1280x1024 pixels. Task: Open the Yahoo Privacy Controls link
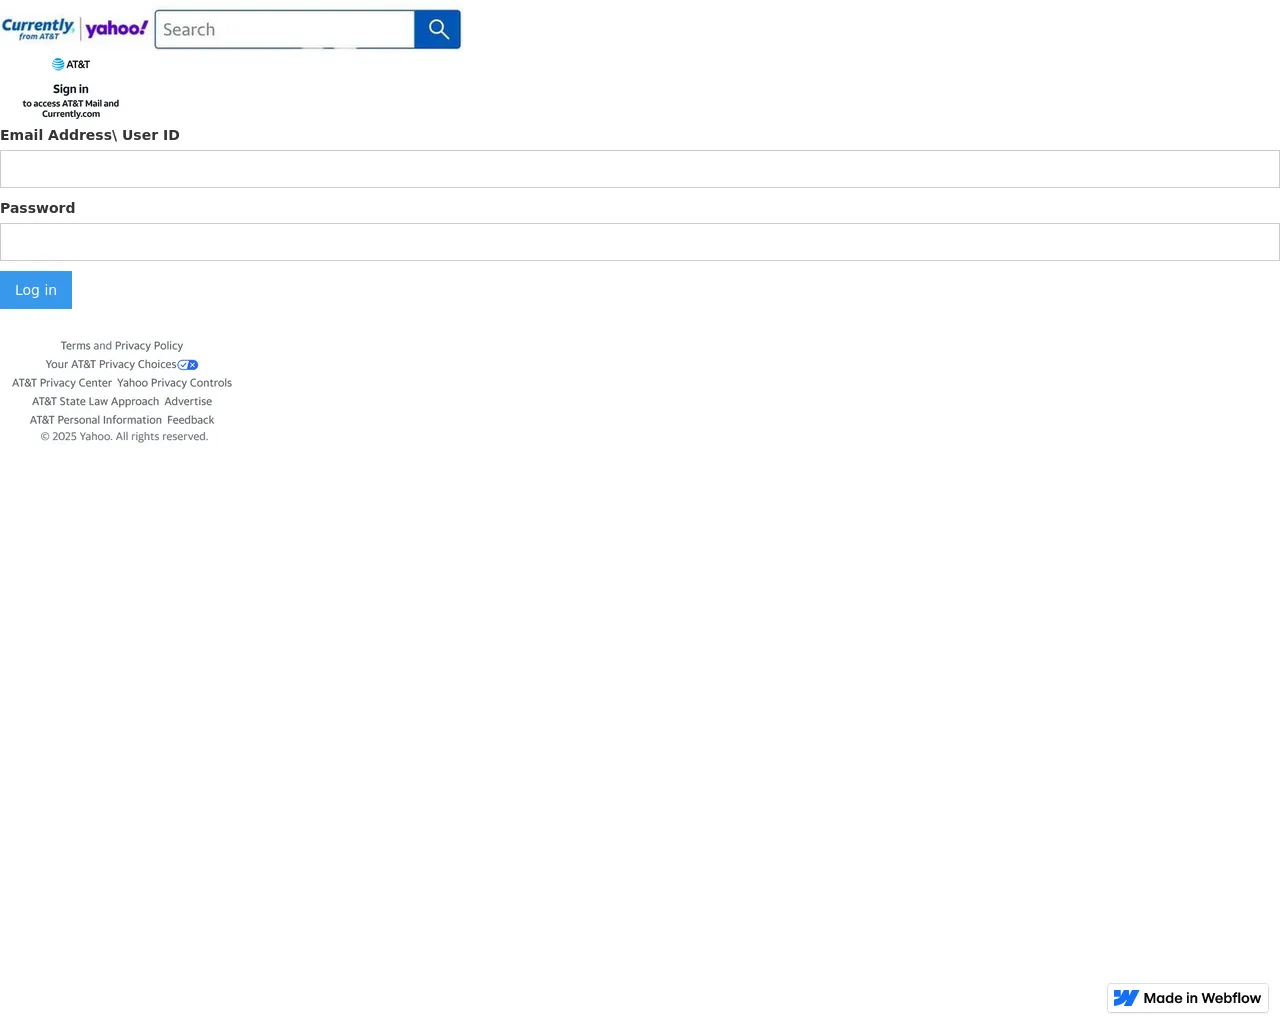click(x=174, y=383)
